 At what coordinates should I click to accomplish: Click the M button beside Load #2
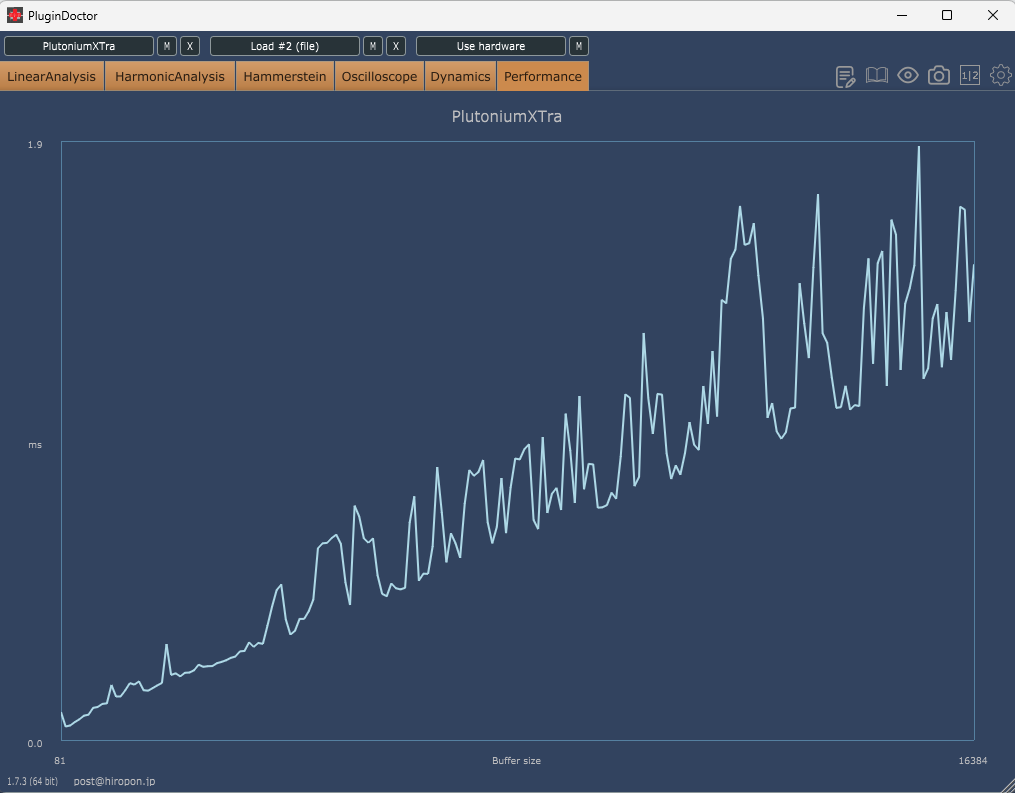point(373,46)
